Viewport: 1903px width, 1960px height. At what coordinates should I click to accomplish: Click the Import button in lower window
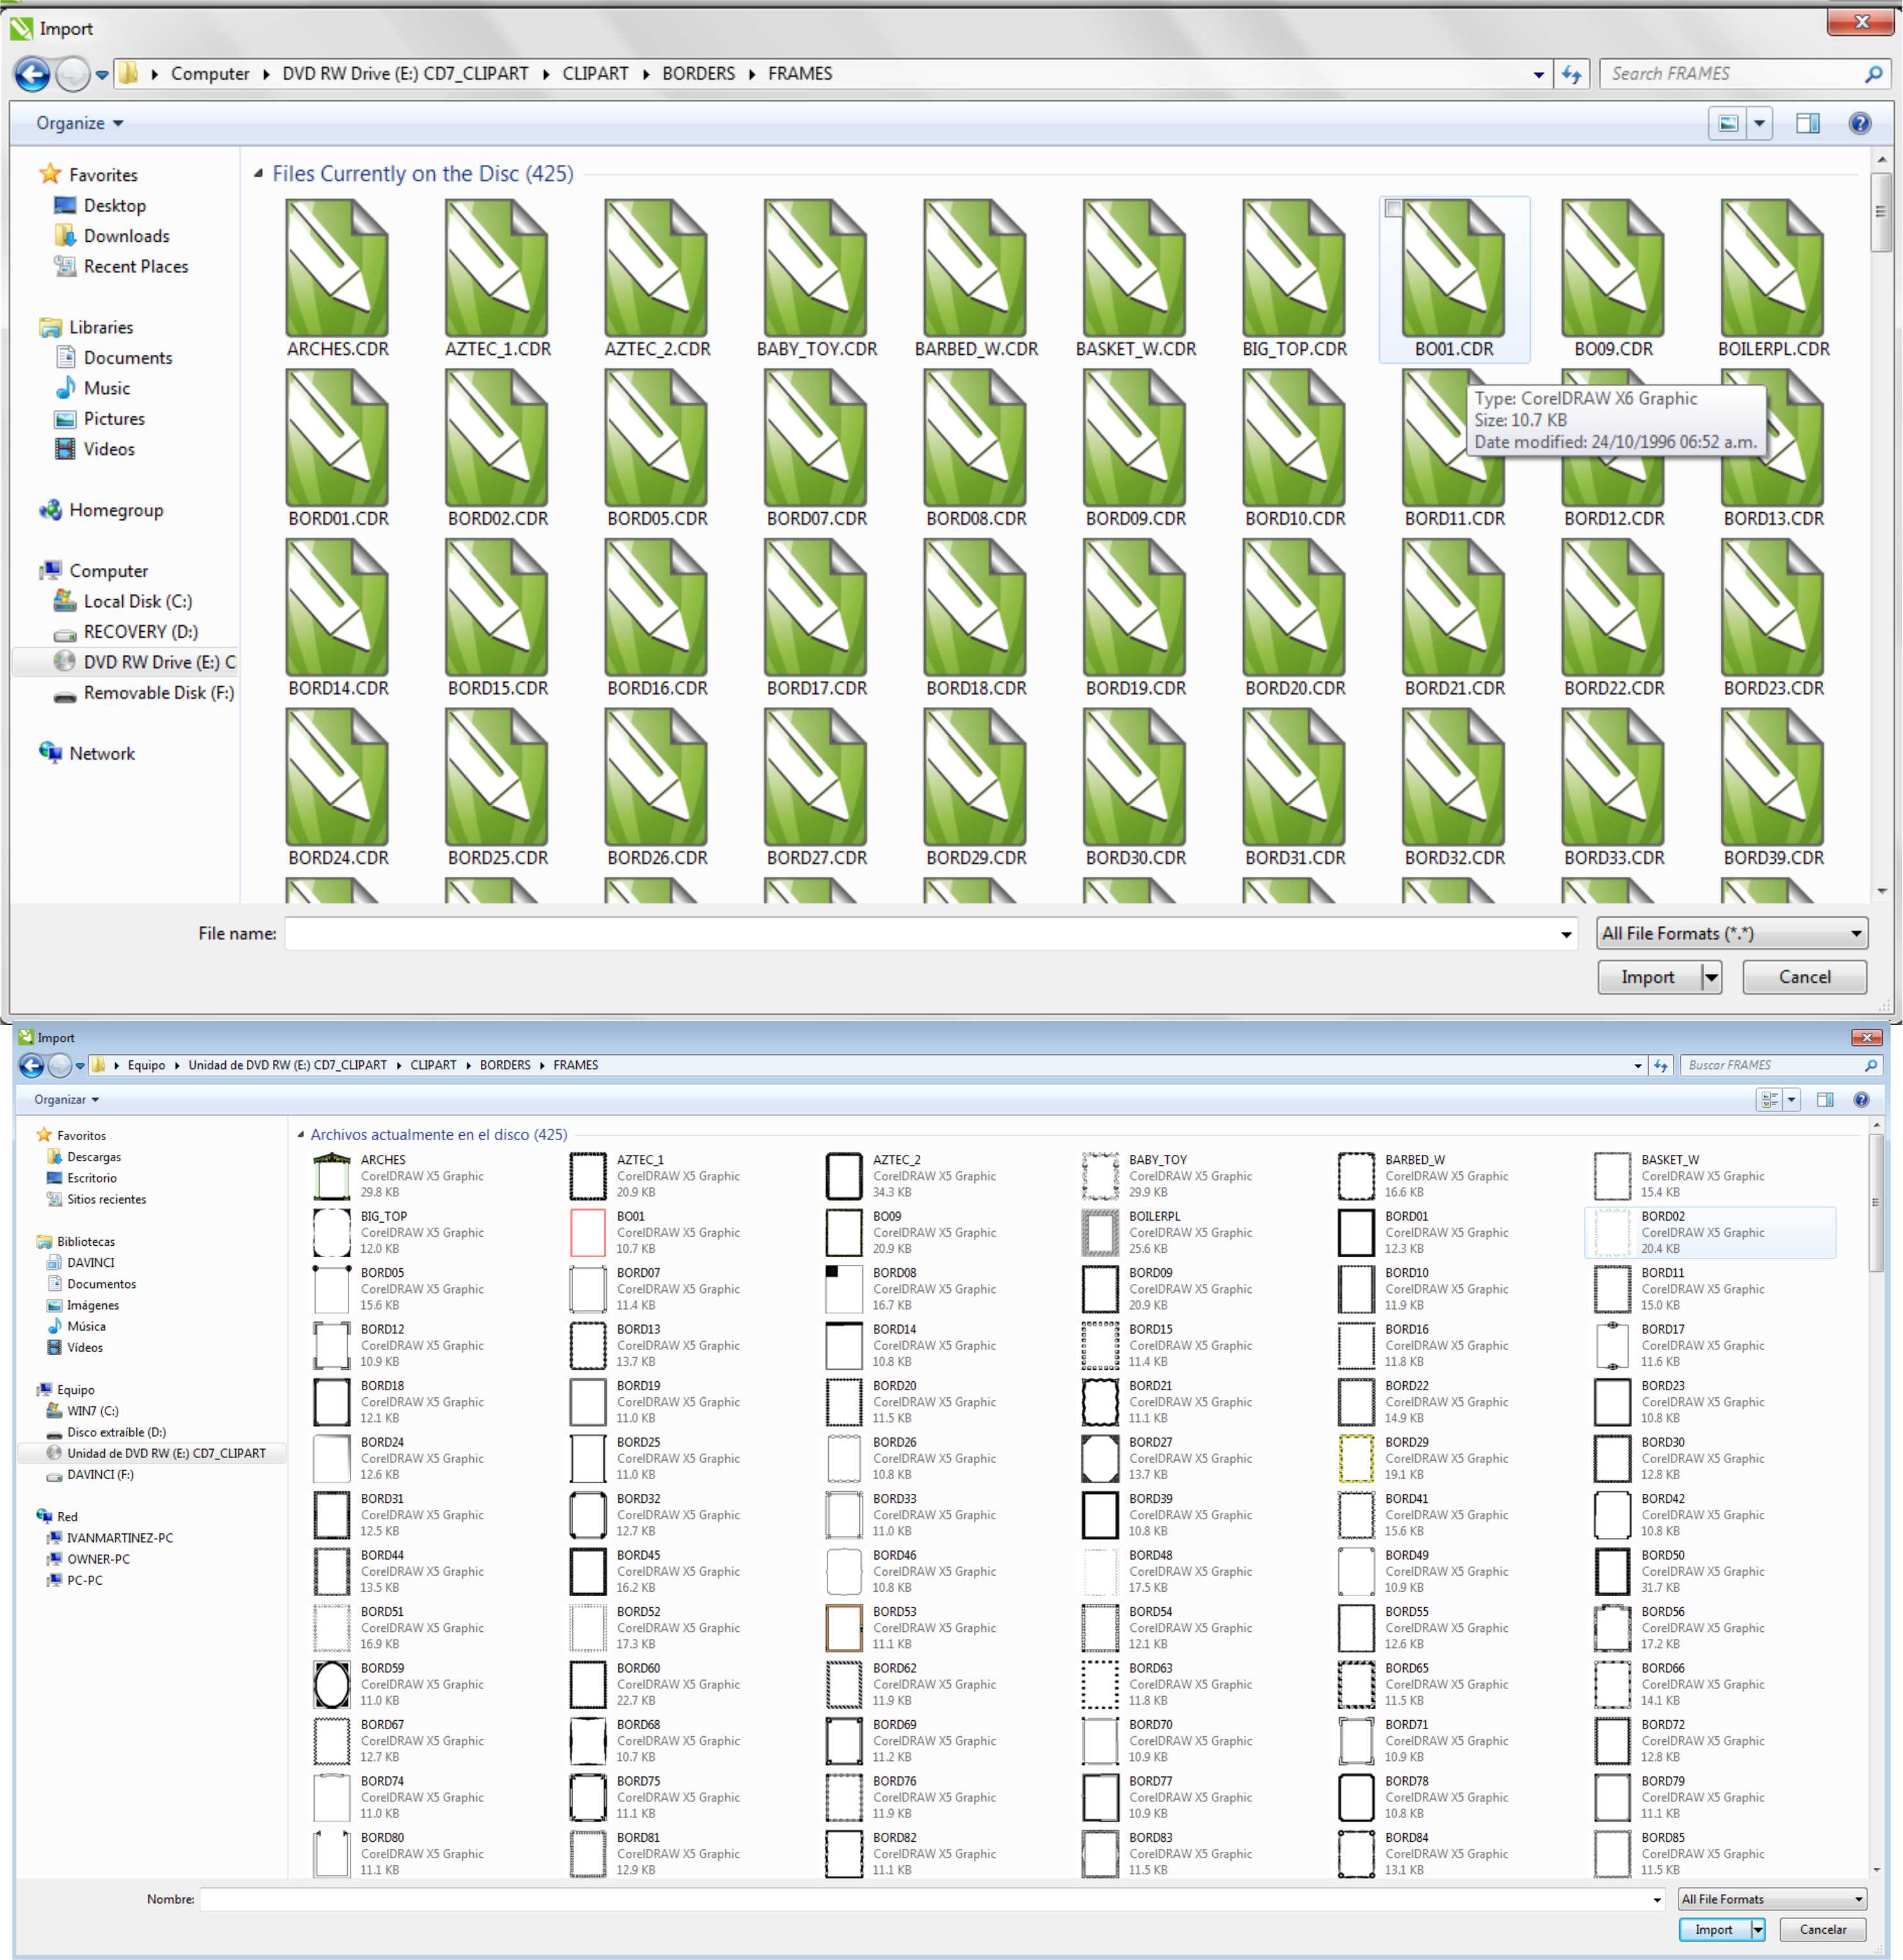pyautogui.click(x=1714, y=1930)
